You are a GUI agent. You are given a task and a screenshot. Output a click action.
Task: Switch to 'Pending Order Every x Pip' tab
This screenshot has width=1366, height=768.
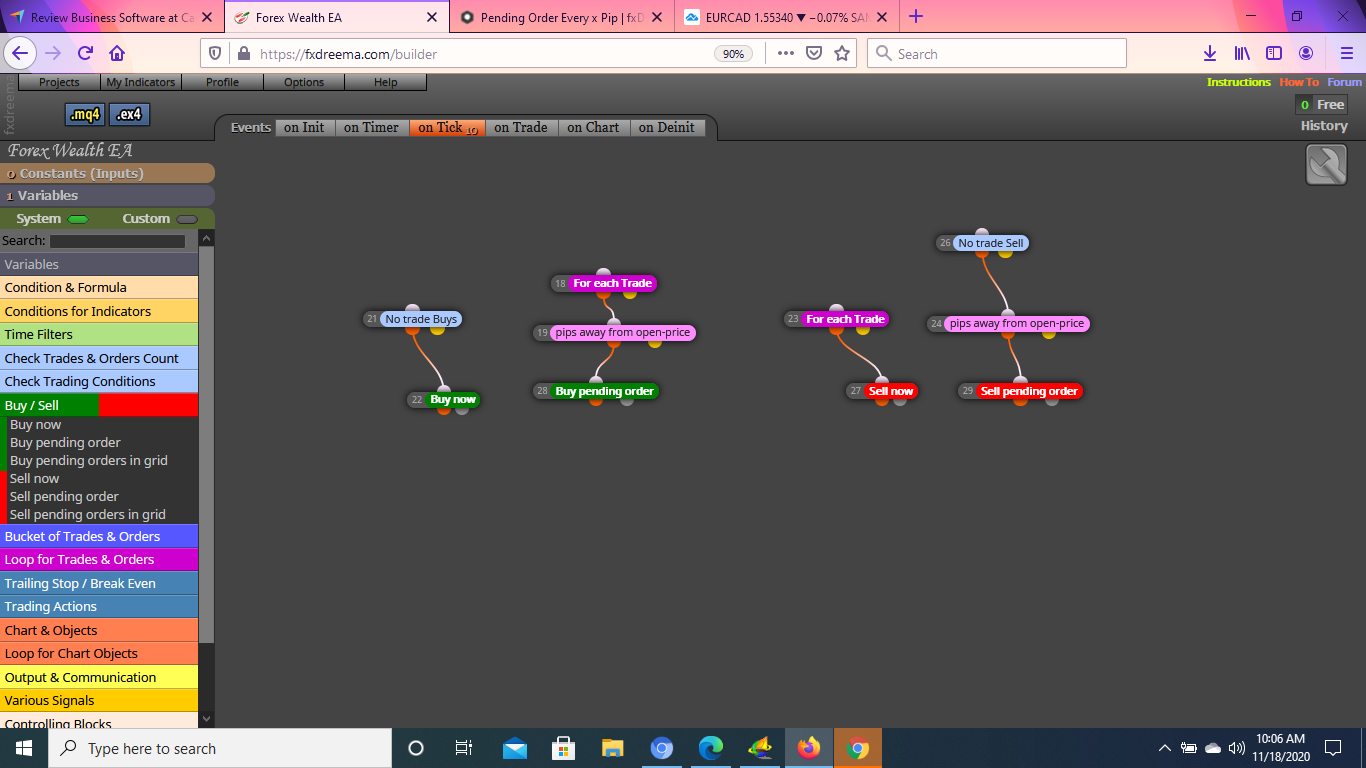(563, 17)
